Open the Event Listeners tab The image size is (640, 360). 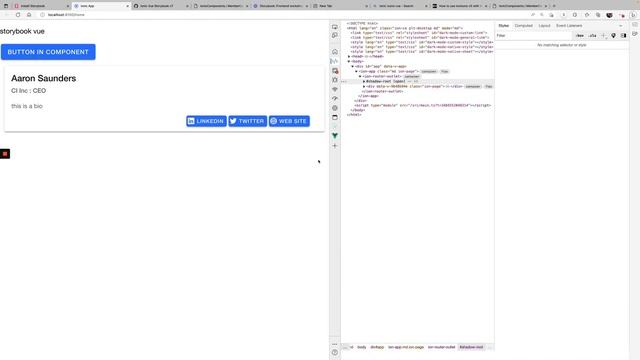pyautogui.click(x=569, y=26)
